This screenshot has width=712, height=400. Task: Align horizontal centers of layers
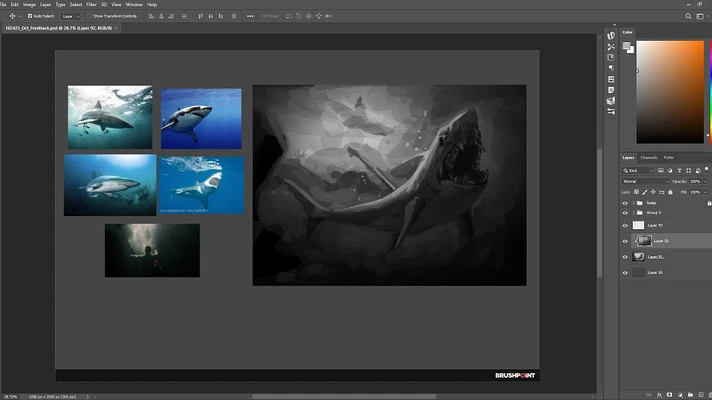click(x=161, y=16)
